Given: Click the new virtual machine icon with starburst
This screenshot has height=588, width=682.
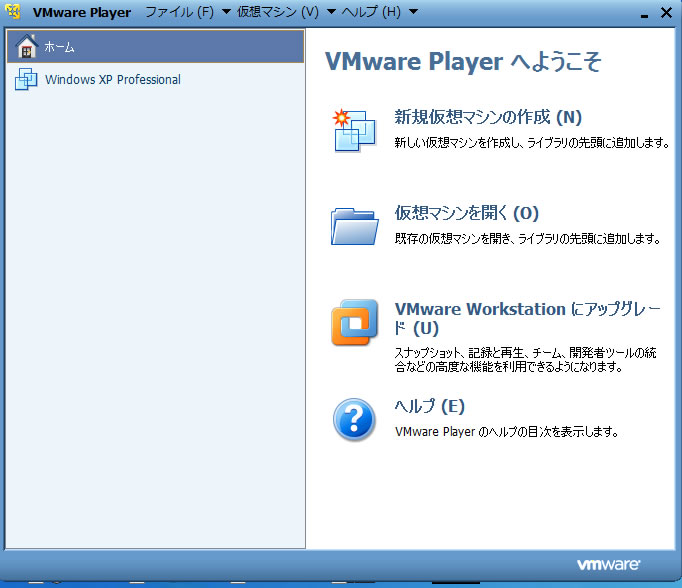Looking at the screenshot, I should 354,130.
